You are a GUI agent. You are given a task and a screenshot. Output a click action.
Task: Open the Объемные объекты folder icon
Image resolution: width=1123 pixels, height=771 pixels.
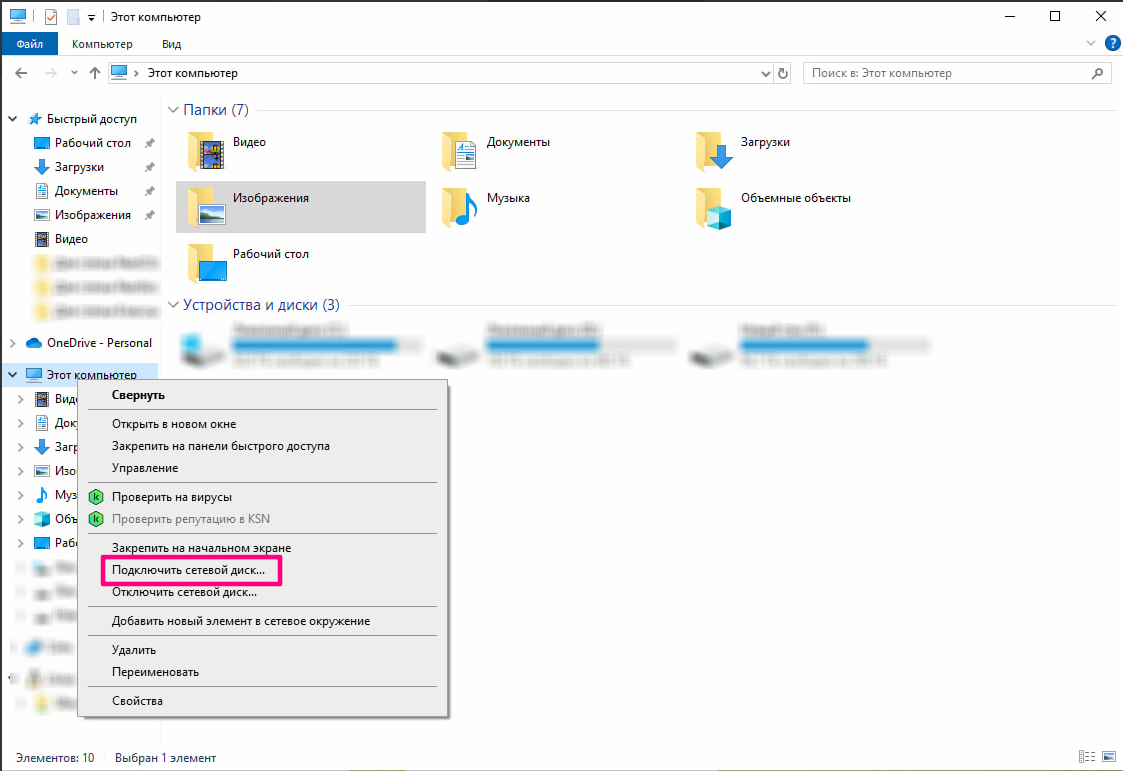click(714, 208)
